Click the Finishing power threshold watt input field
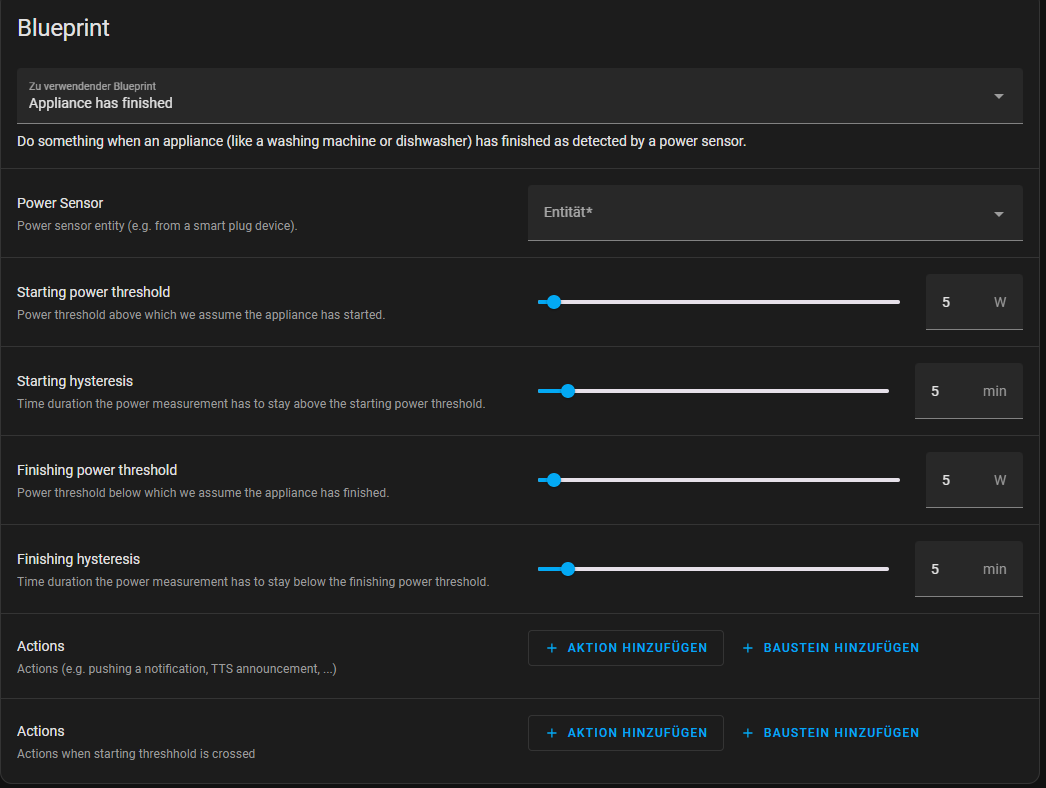 pos(974,480)
